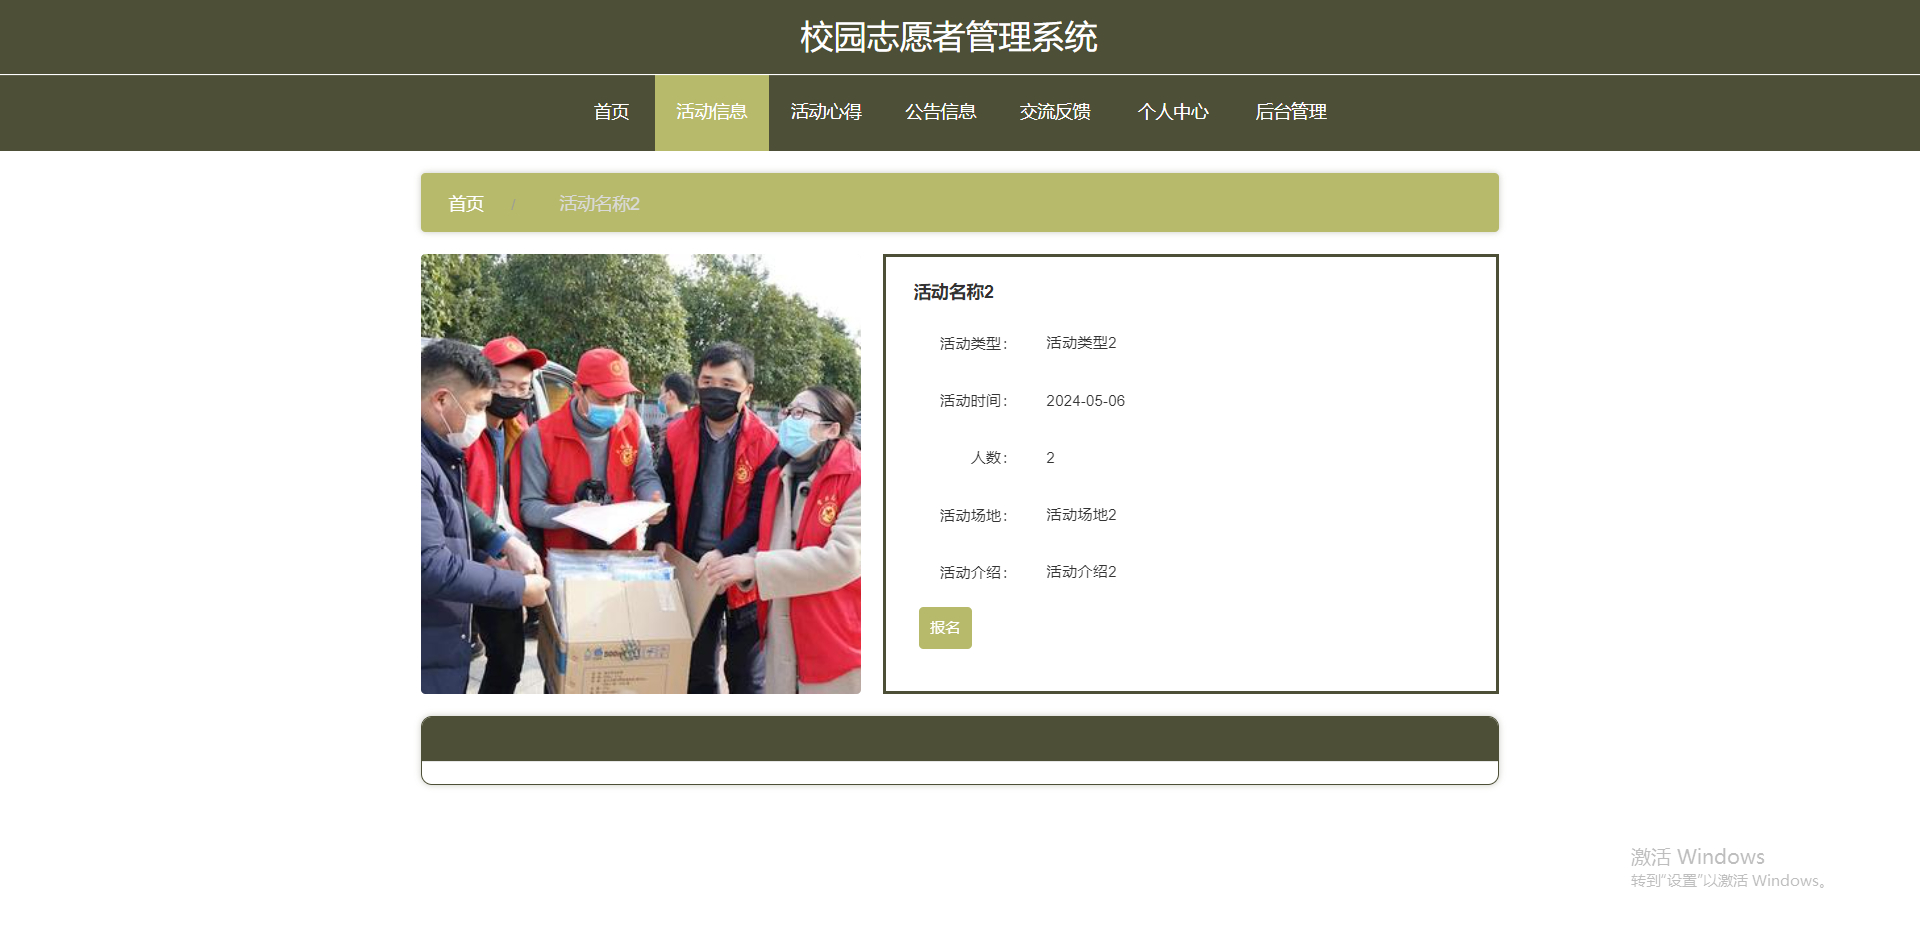Viewport: 1920px width, 941px height.
Task: Navigate to 公告信息 page
Action: click(x=941, y=112)
